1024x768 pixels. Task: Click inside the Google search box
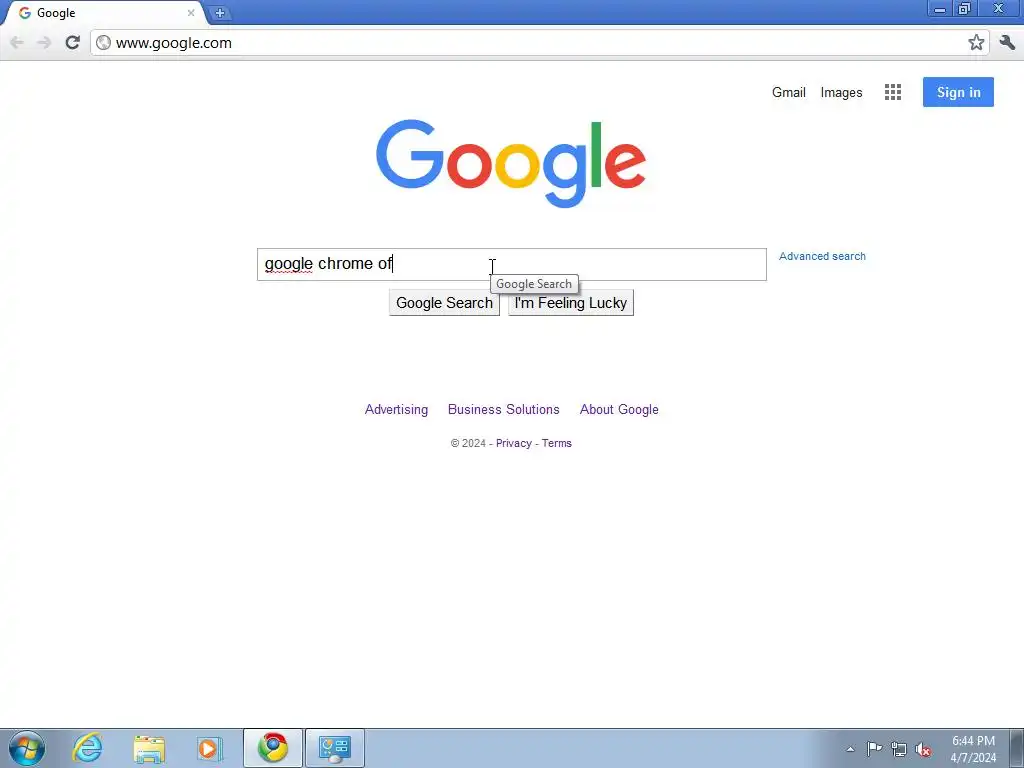tap(511, 264)
